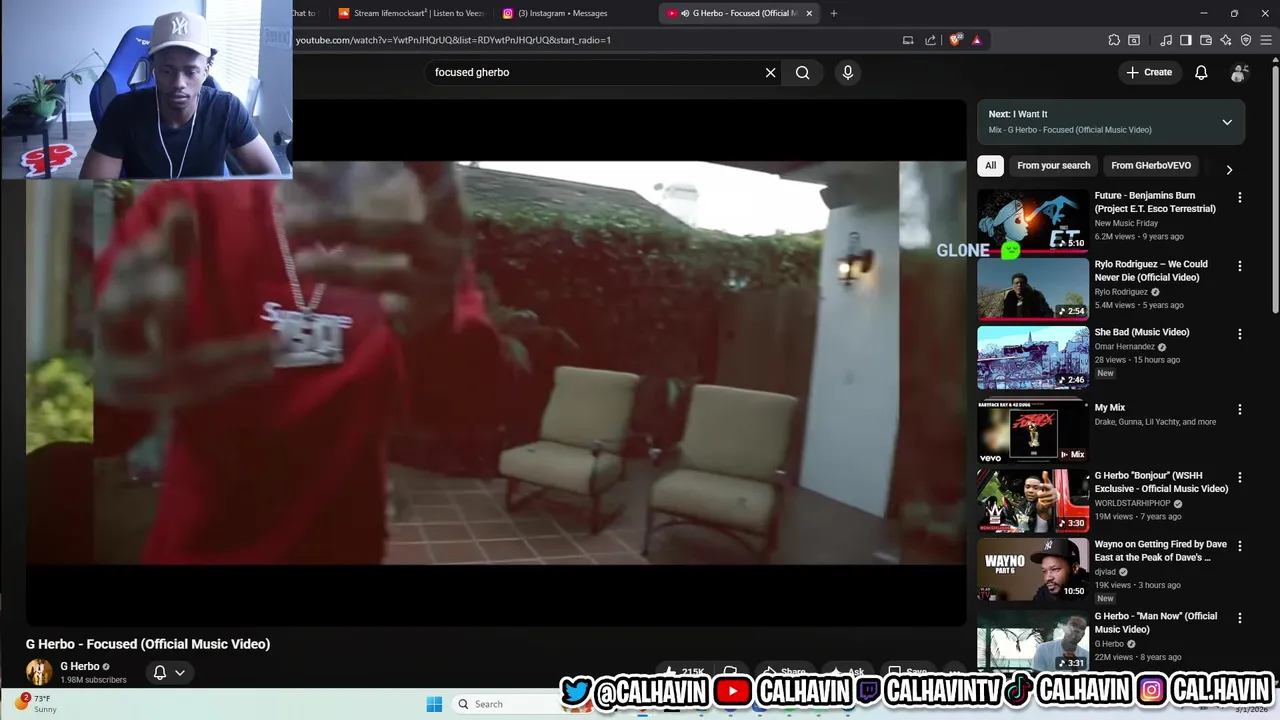
Task: Click the Wayno Part 6 thumbnail
Action: (1033, 570)
